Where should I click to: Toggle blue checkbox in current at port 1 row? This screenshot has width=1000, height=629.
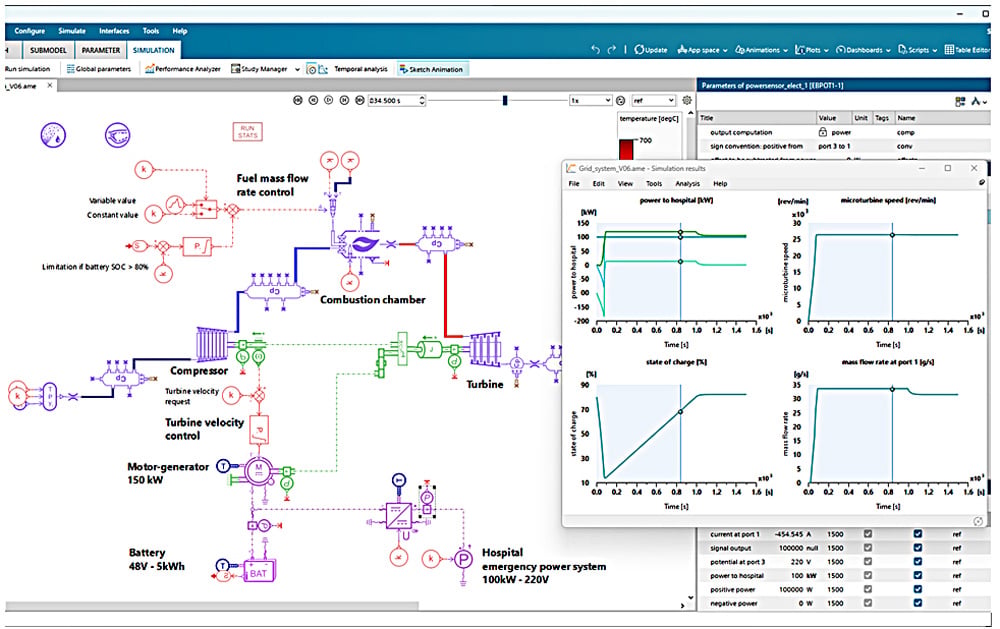coord(918,534)
